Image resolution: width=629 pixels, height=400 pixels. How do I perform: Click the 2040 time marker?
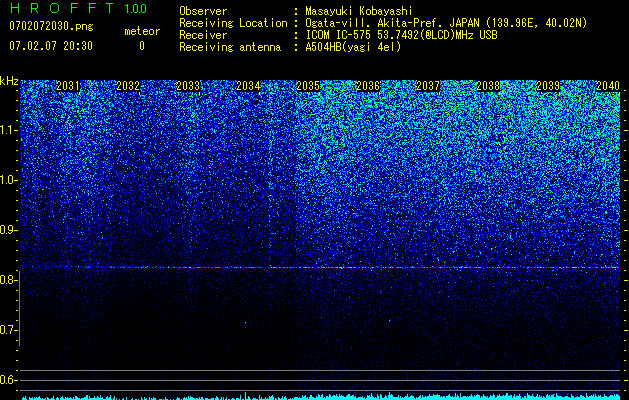pos(608,86)
